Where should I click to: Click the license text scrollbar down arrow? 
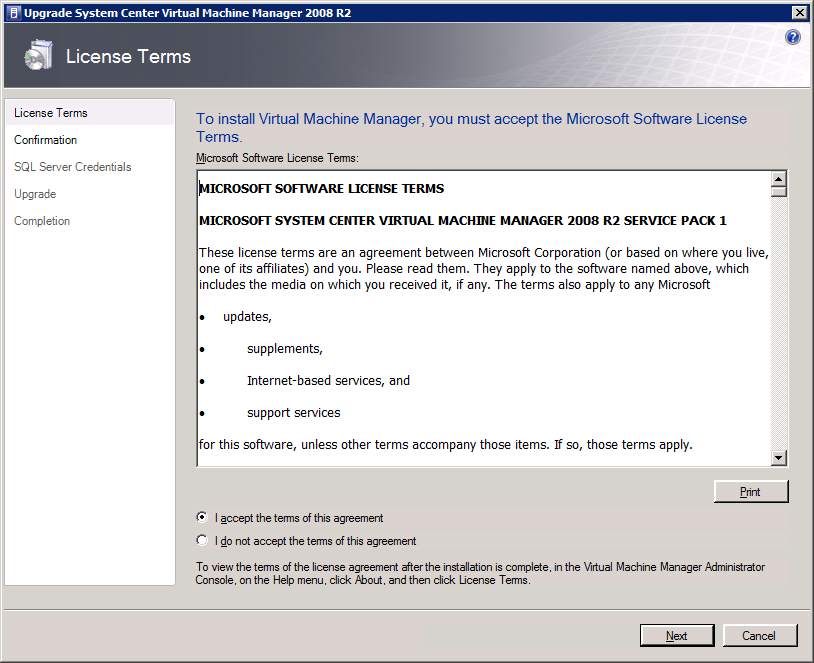coord(778,457)
